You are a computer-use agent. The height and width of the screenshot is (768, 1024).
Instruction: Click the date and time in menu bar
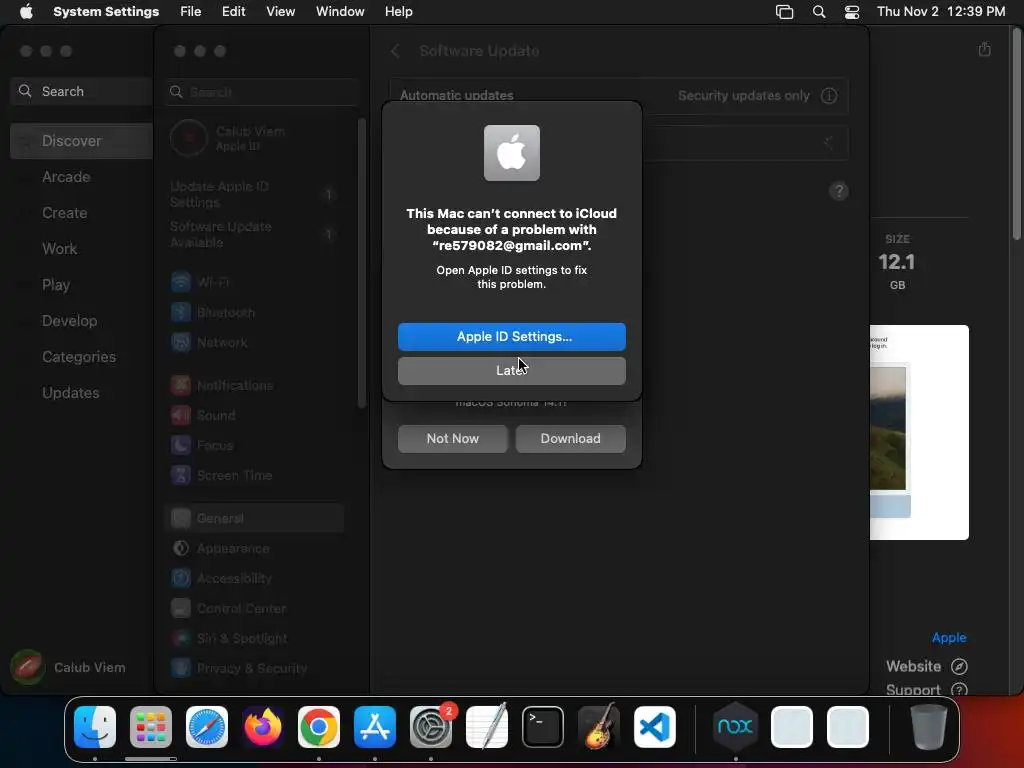click(941, 12)
